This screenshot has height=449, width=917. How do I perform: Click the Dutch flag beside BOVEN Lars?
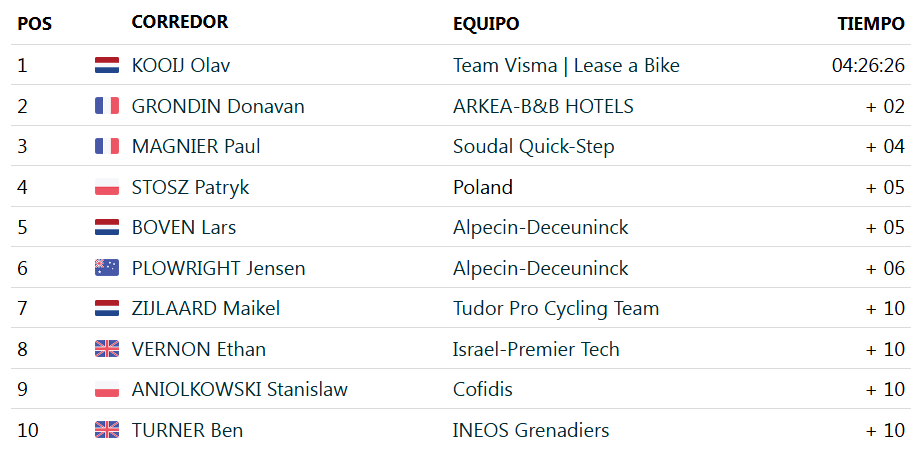pos(107,227)
